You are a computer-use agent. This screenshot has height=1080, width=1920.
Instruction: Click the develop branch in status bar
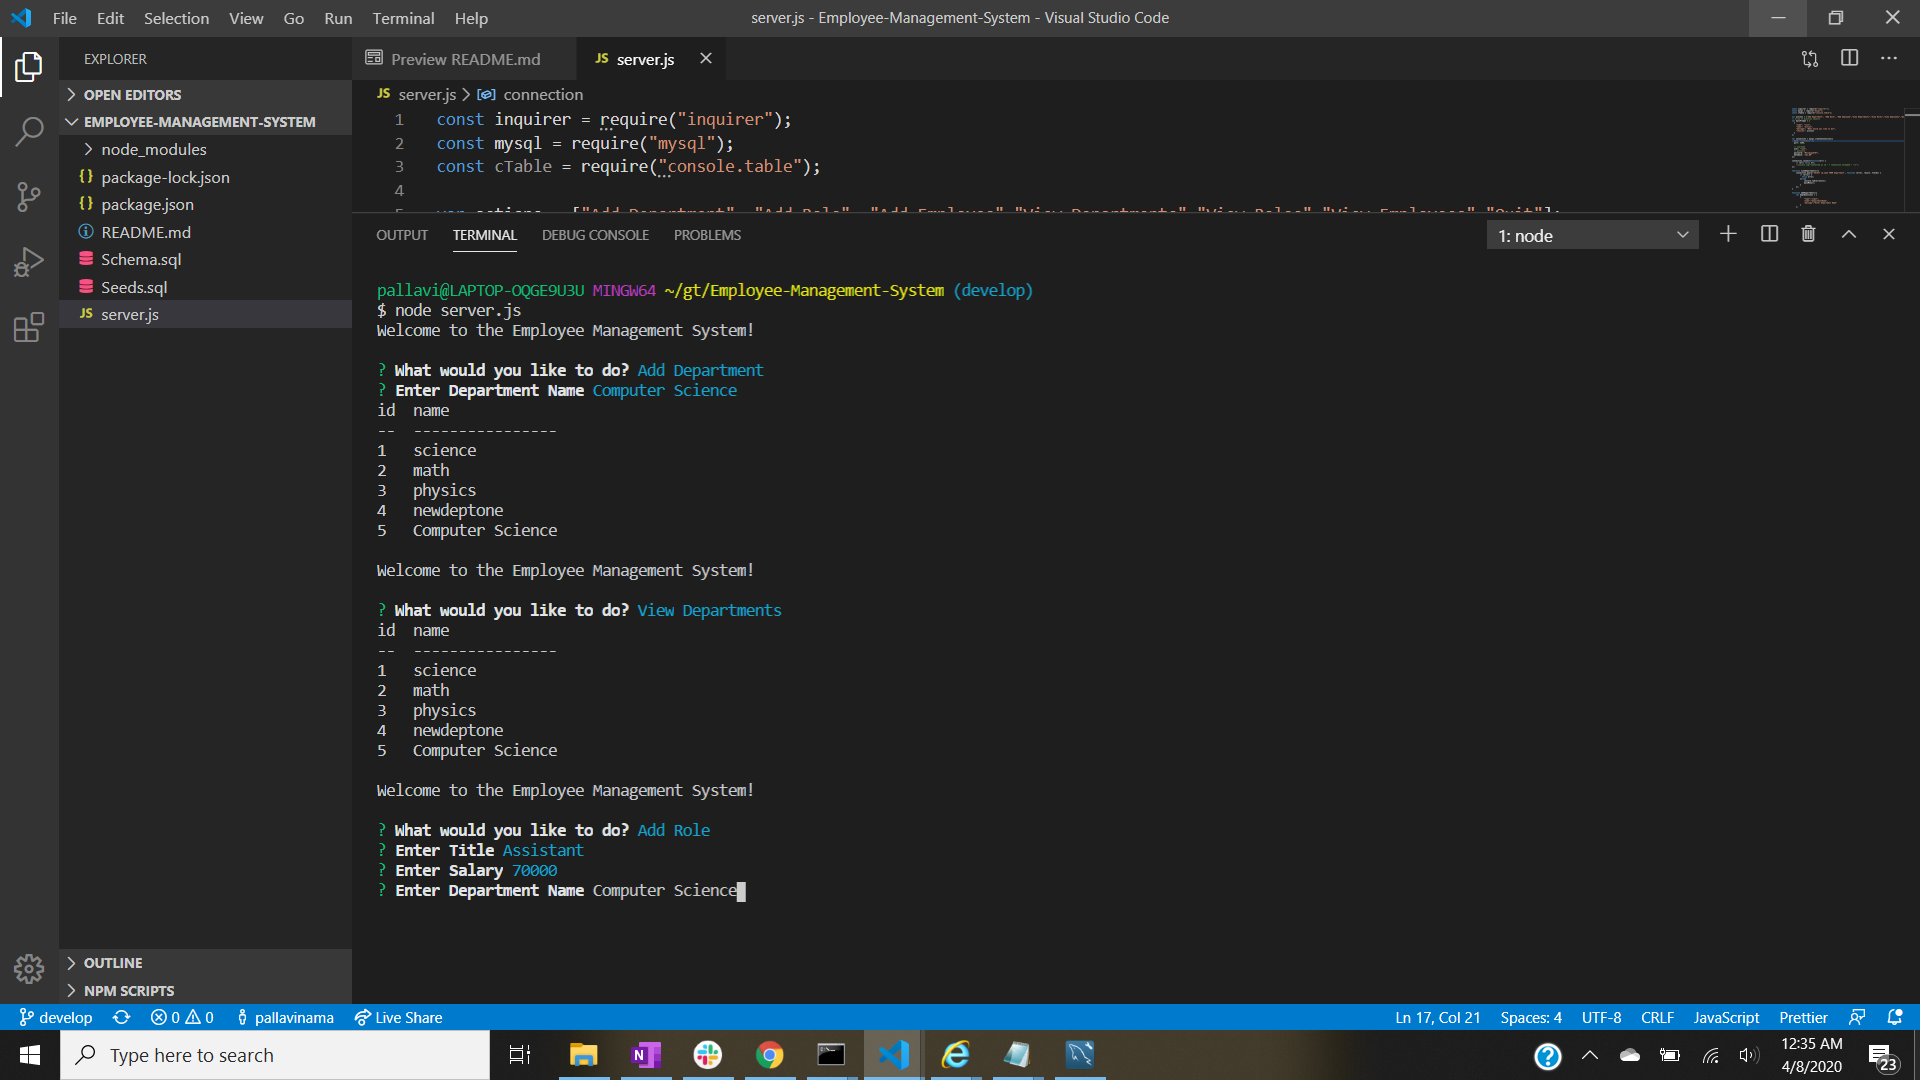click(55, 1017)
